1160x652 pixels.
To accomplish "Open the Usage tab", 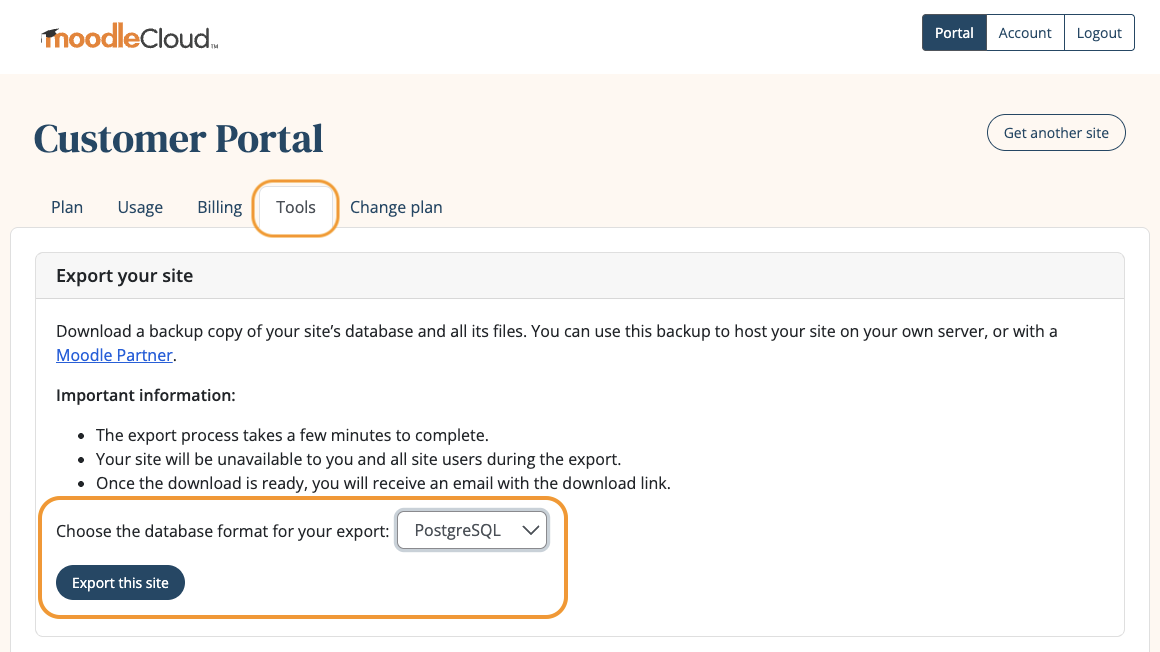I will tap(139, 207).
